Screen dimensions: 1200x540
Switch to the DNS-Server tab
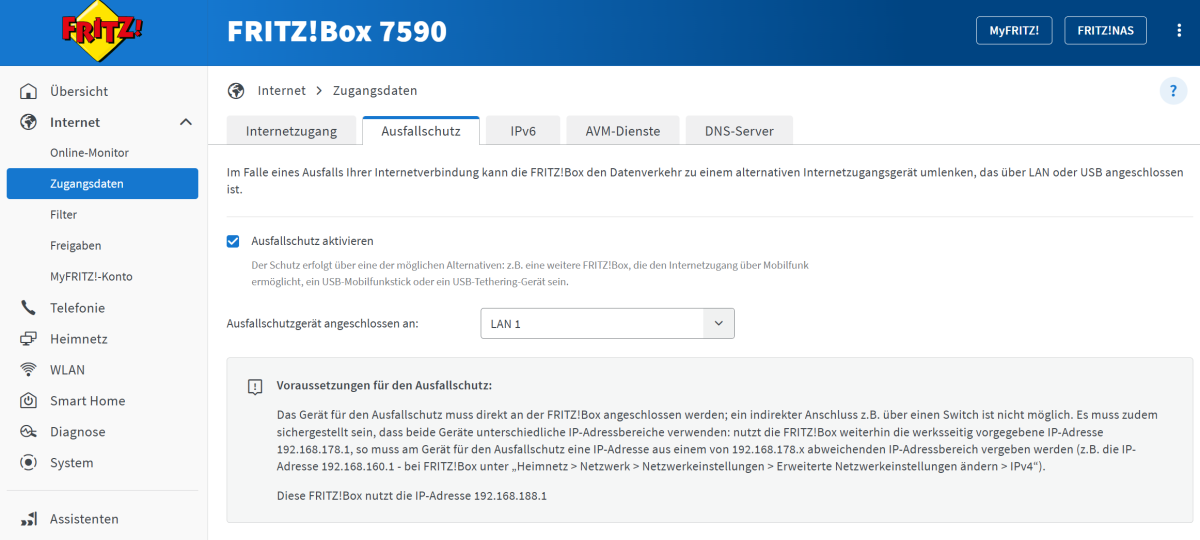pyautogui.click(x=739, y=131)
